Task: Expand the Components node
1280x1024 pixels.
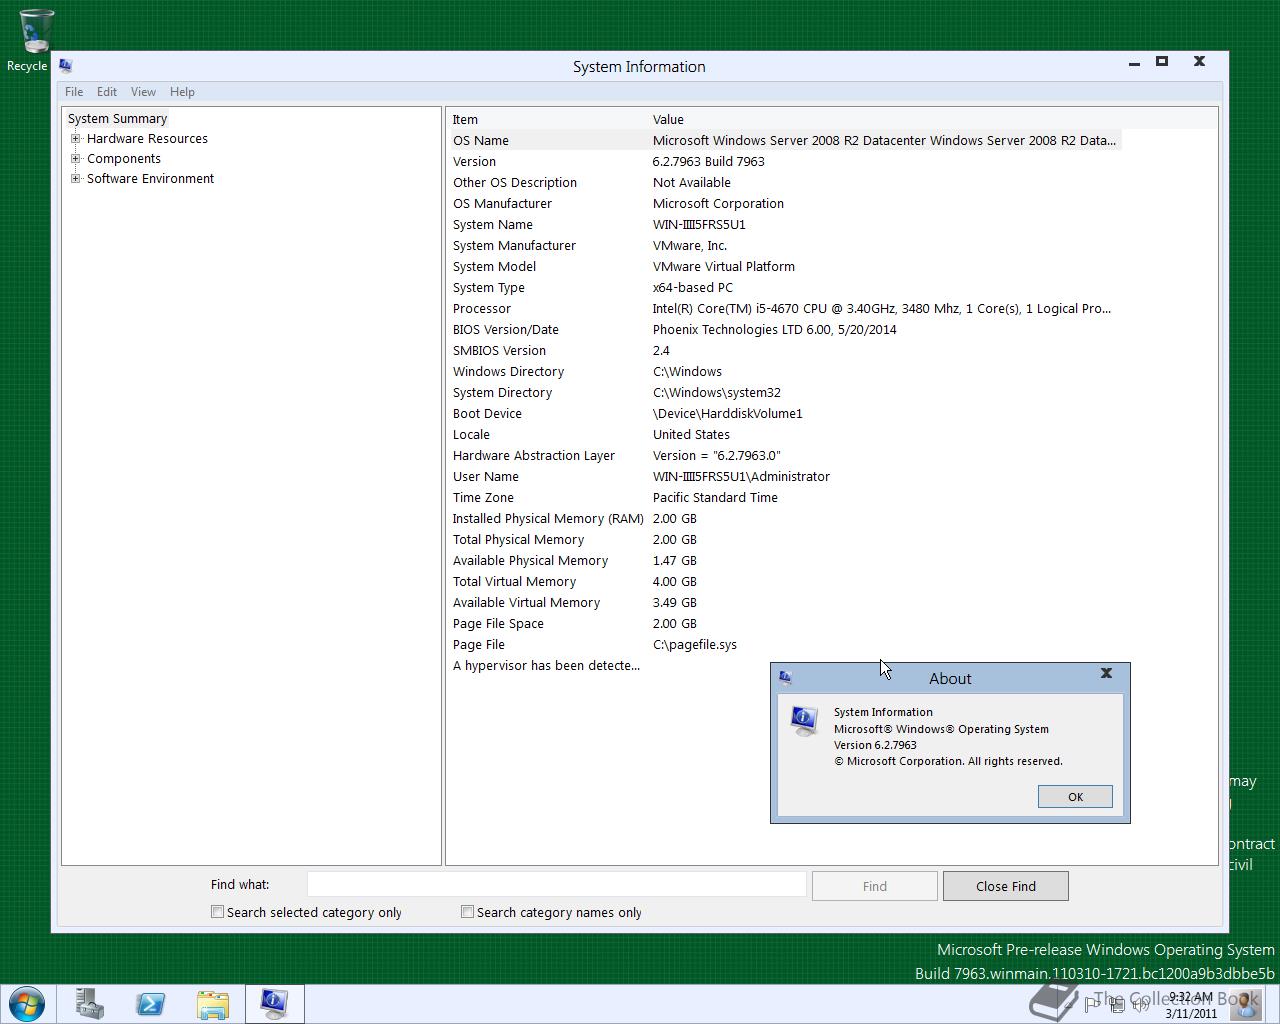Action: (x=75, y=159)
